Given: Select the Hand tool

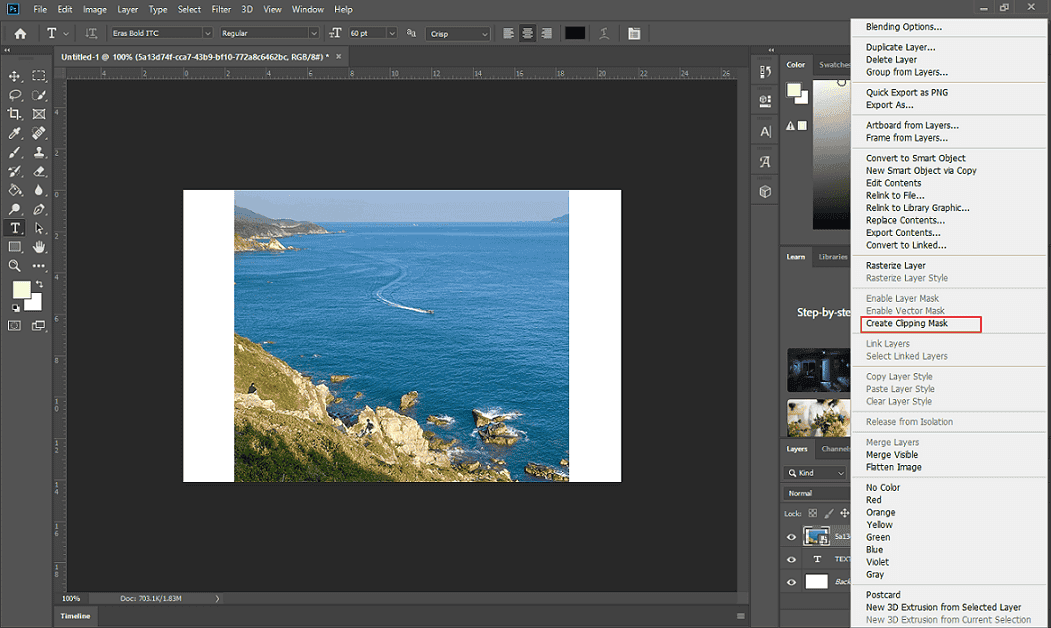Looking at the screenshot, I should (39, 246).
